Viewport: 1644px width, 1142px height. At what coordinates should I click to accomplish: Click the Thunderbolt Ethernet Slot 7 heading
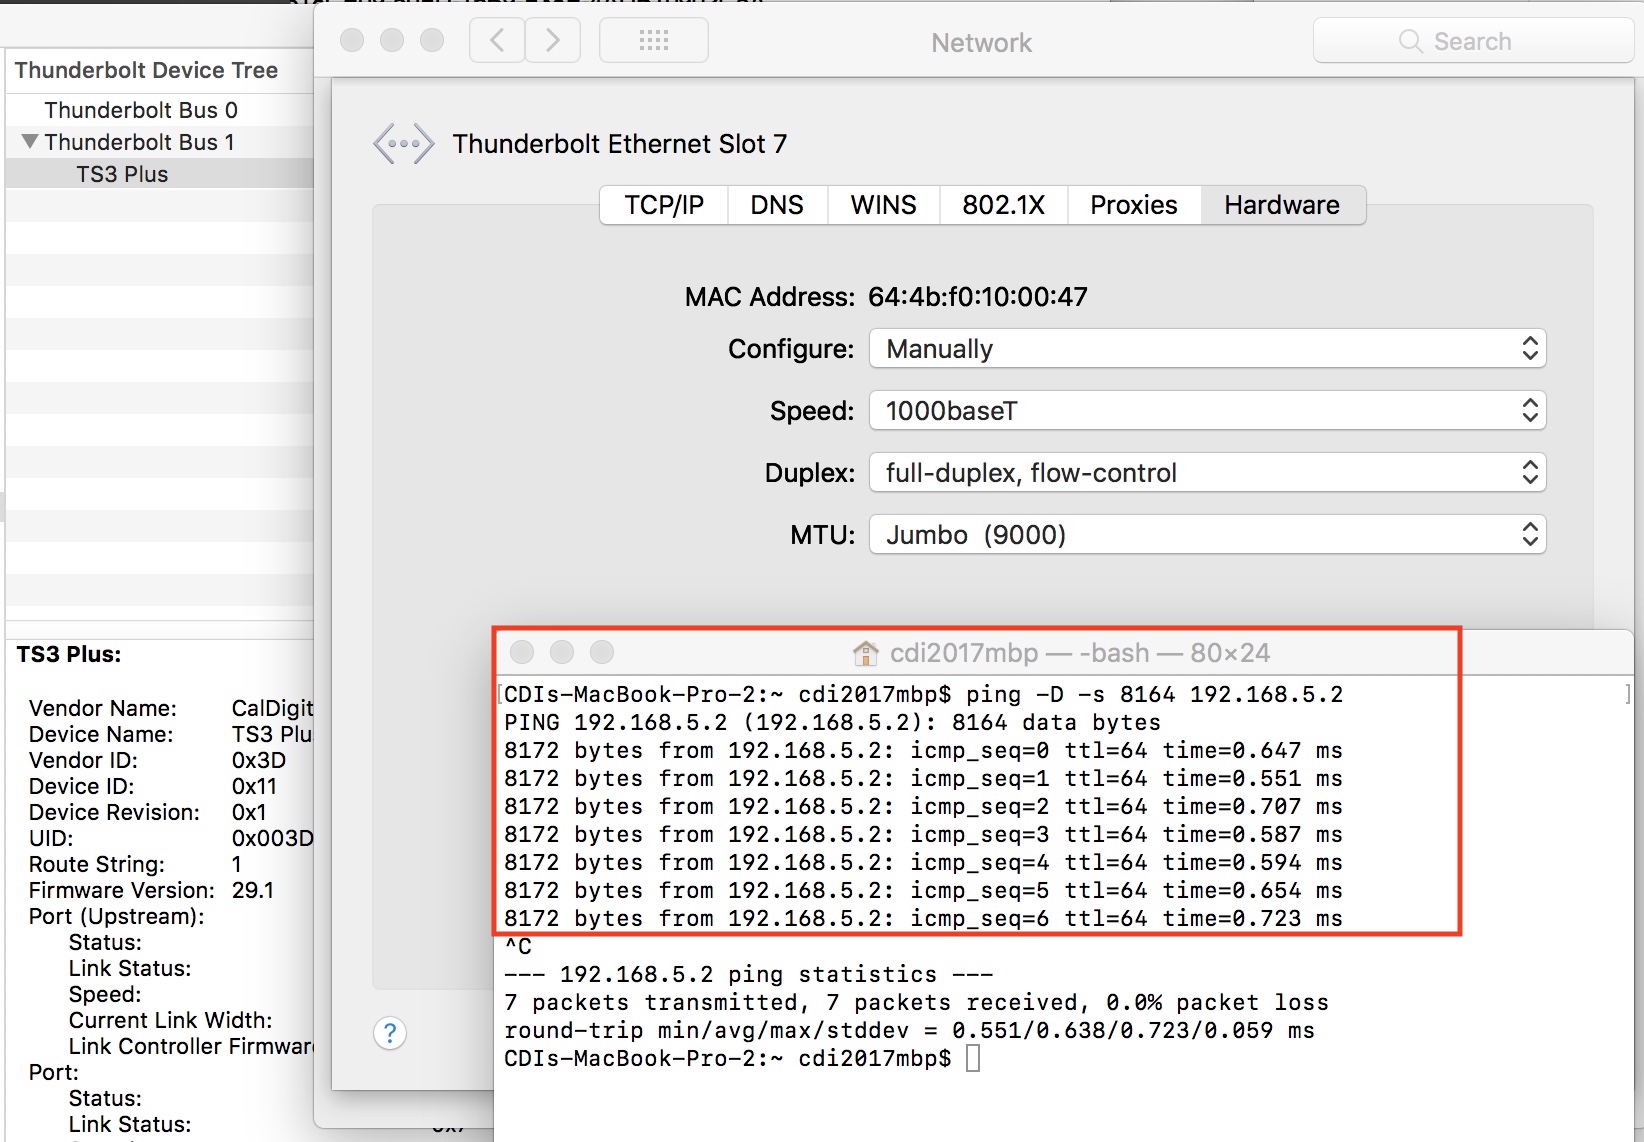click(x=620, y=144)
